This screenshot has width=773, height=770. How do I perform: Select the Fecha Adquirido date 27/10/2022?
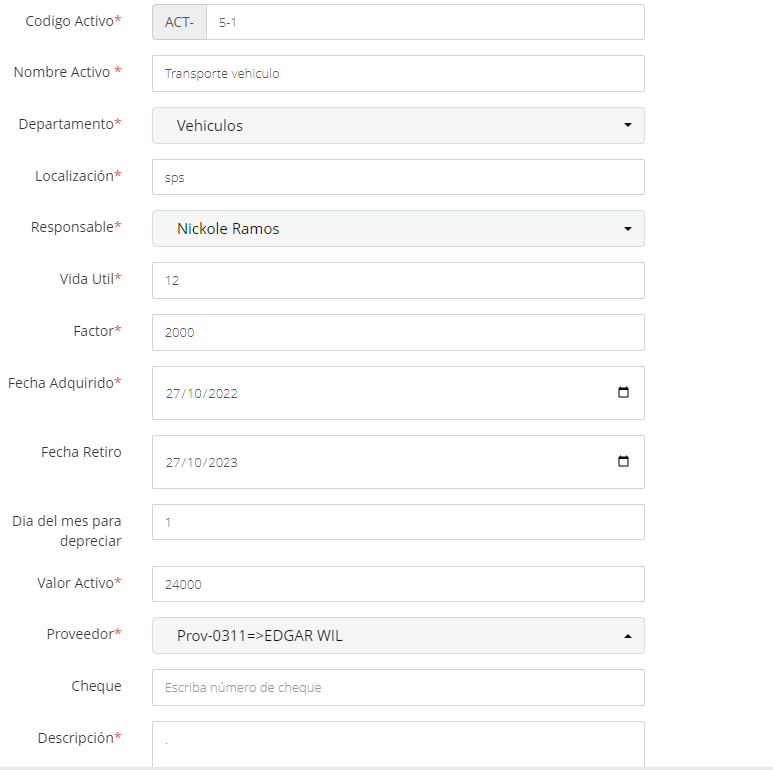(202, 393)
